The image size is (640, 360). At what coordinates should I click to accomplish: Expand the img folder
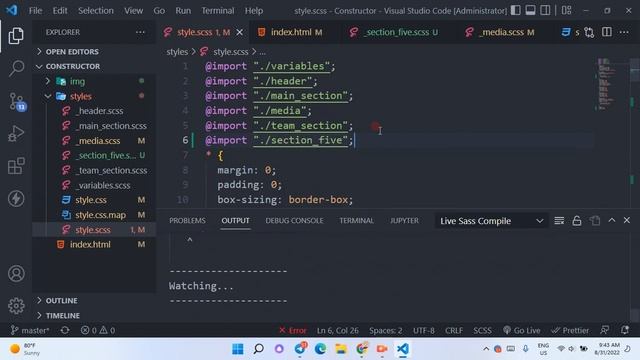pyautogui.click(x=77, y=81)
